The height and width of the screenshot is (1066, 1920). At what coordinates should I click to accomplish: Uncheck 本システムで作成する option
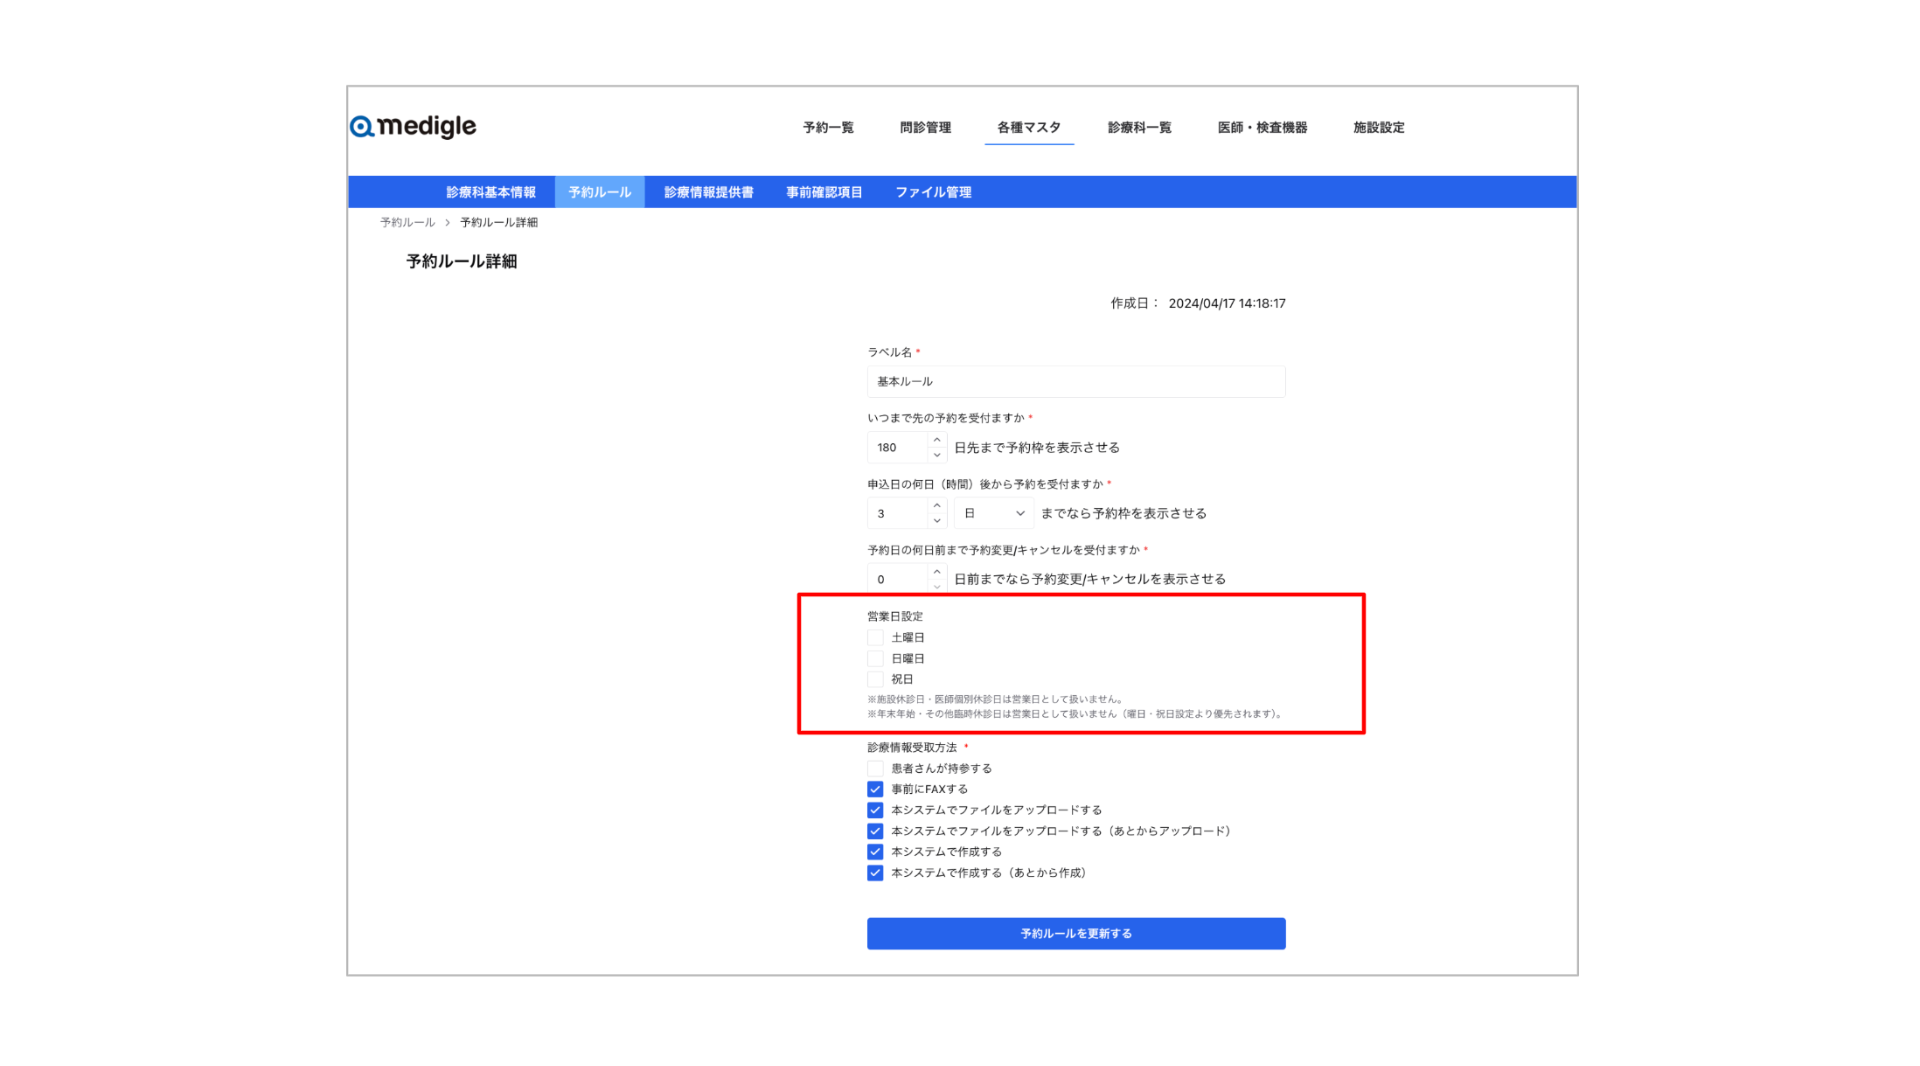click(875, 852)
